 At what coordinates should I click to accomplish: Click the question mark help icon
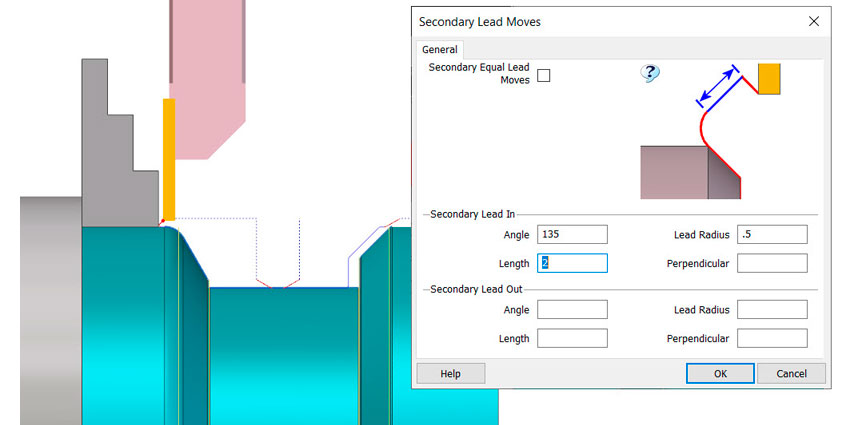(x=650, y=73)
